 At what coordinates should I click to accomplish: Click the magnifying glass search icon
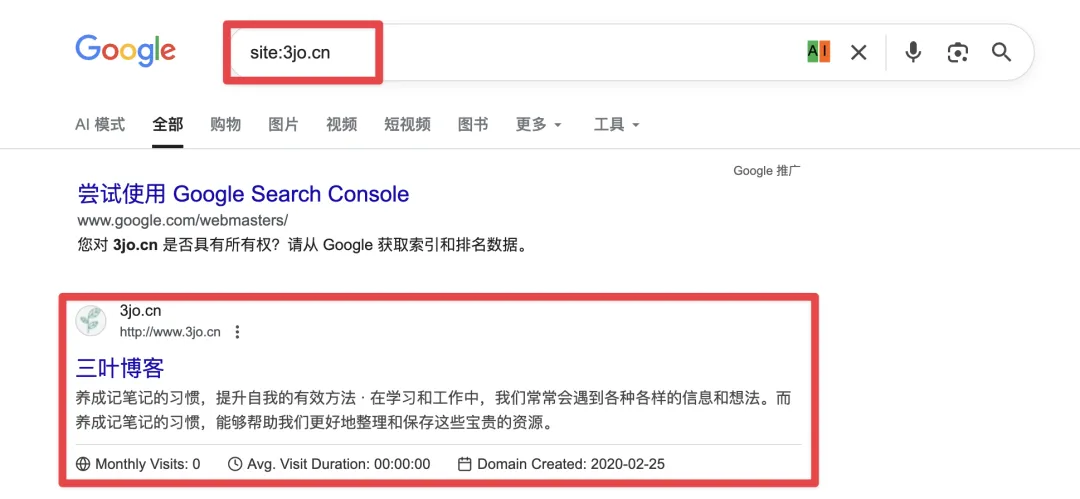[x=1002, y=52]
